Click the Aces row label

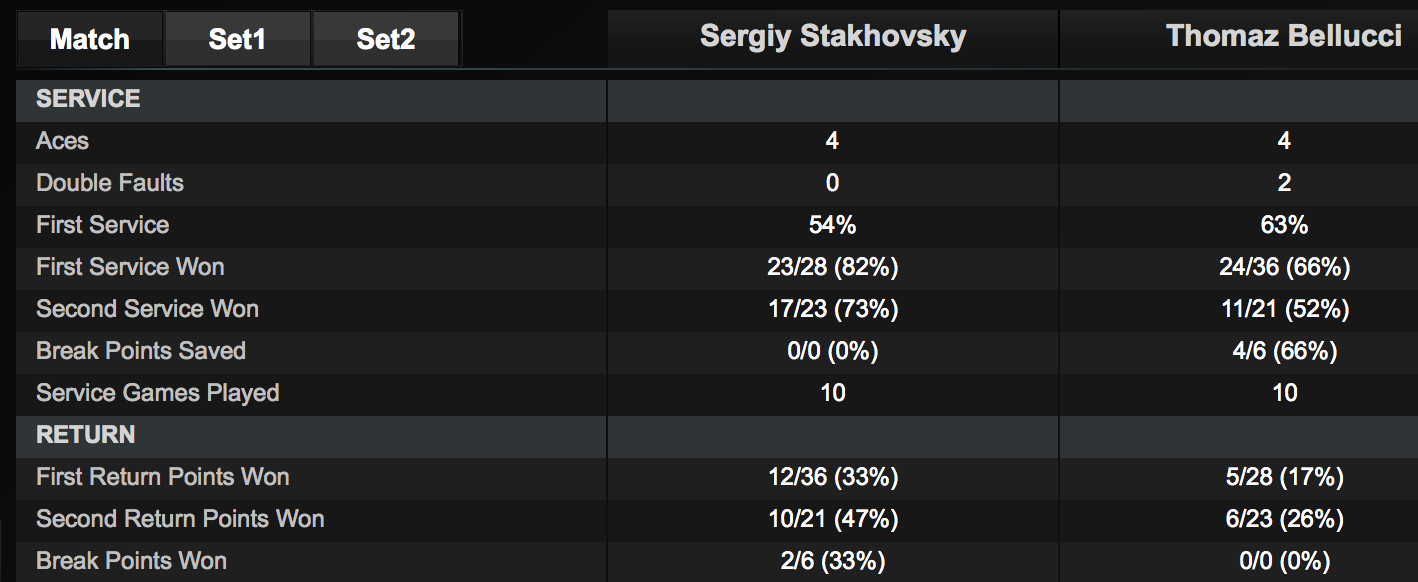62,141
